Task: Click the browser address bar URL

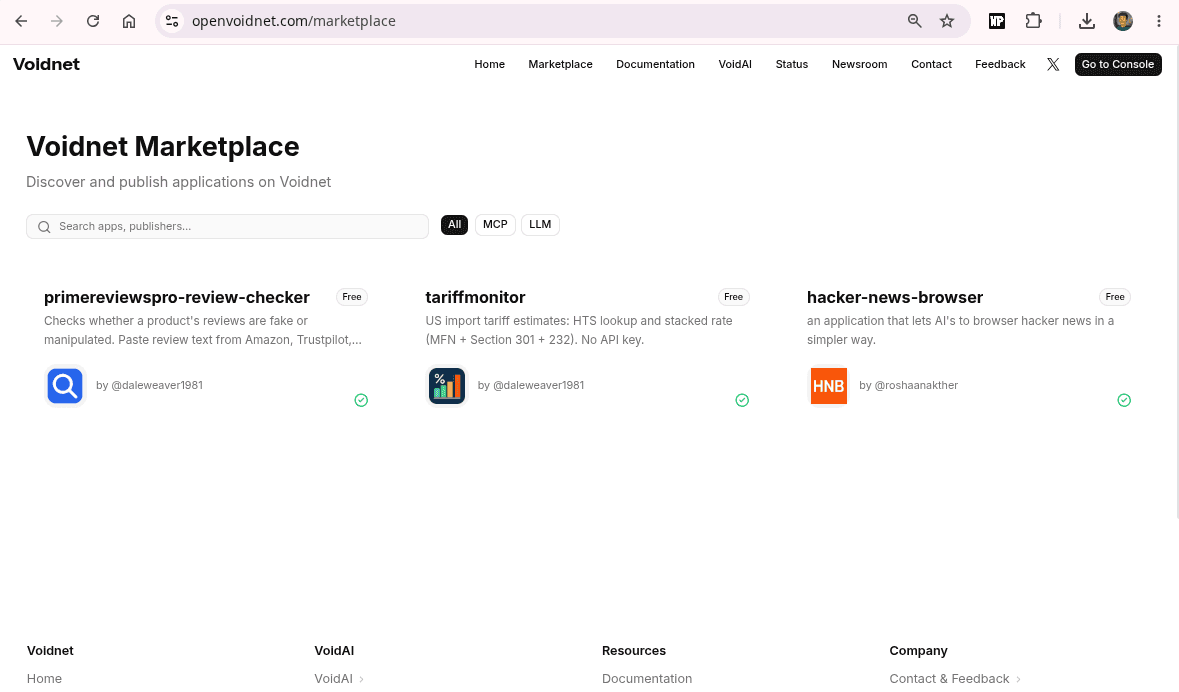Action: [294, 21]
